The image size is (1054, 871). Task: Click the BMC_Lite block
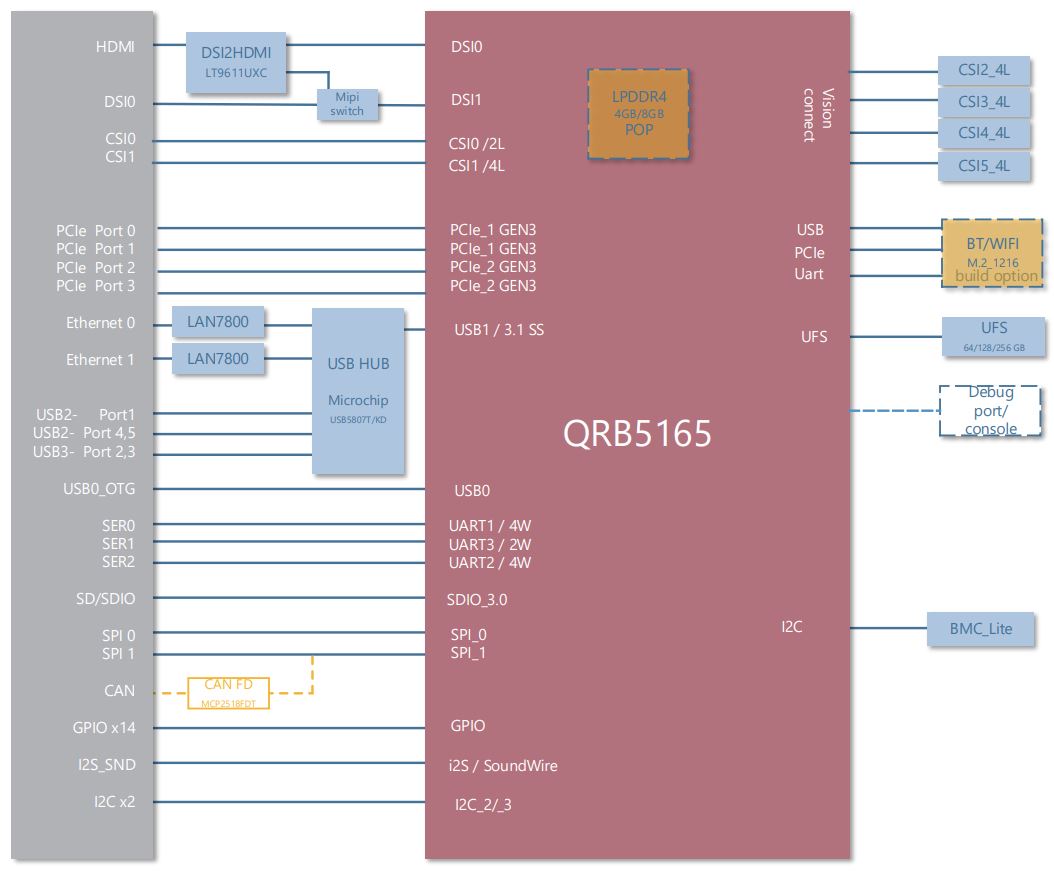[981, 629]
